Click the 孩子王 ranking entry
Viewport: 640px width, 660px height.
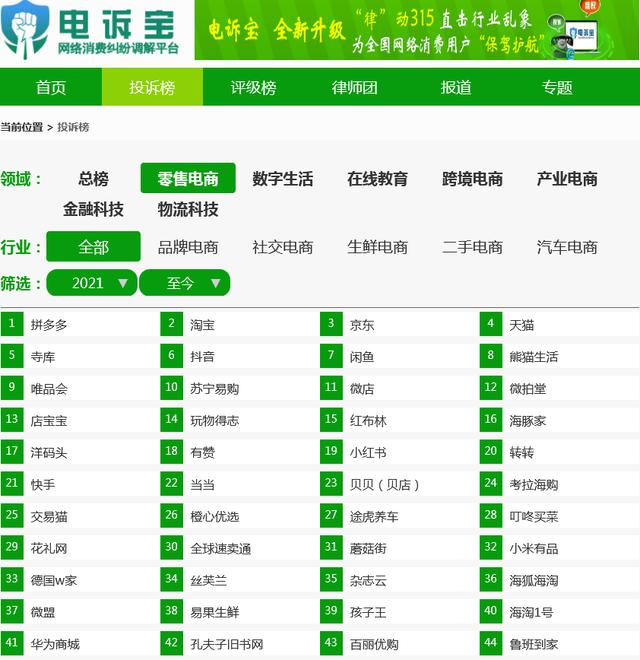(x=368, y=612)
